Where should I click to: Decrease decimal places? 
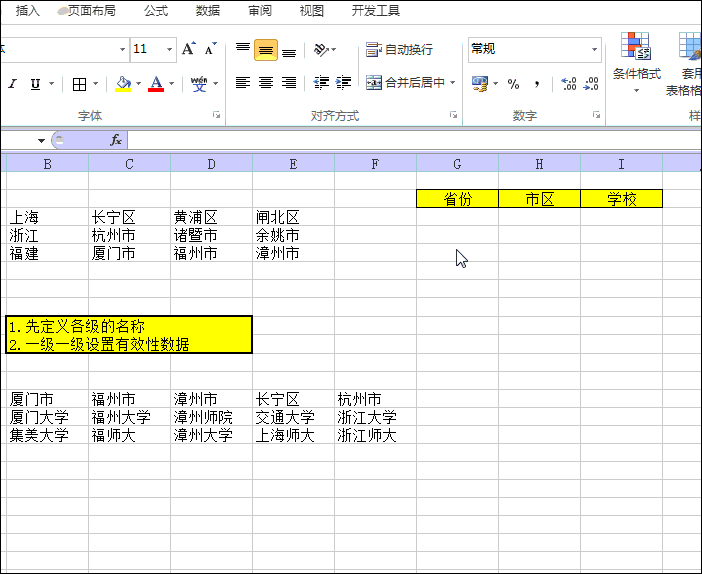pos(591,84)
